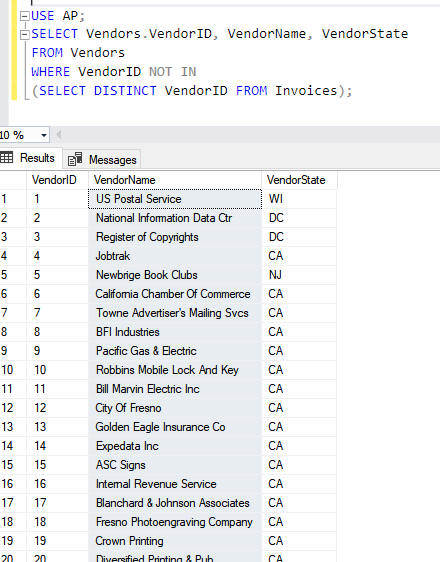This screenshot has height=562, width=440.
Task: Select the VendorState column header
Action: 299,180
